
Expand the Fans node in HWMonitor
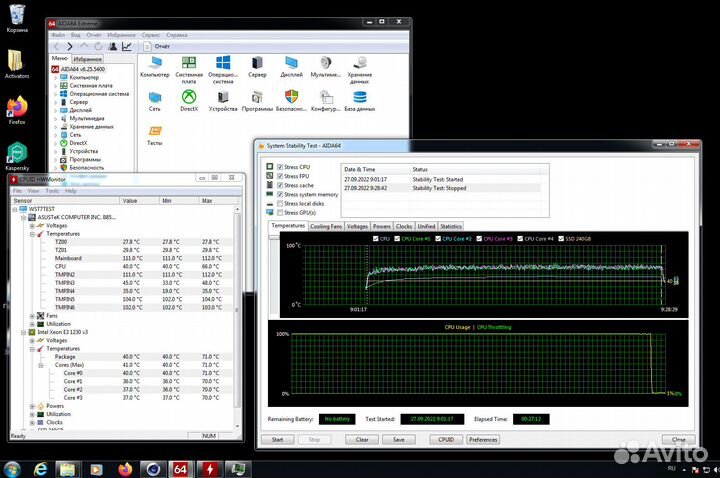click(x=32, y=316)
